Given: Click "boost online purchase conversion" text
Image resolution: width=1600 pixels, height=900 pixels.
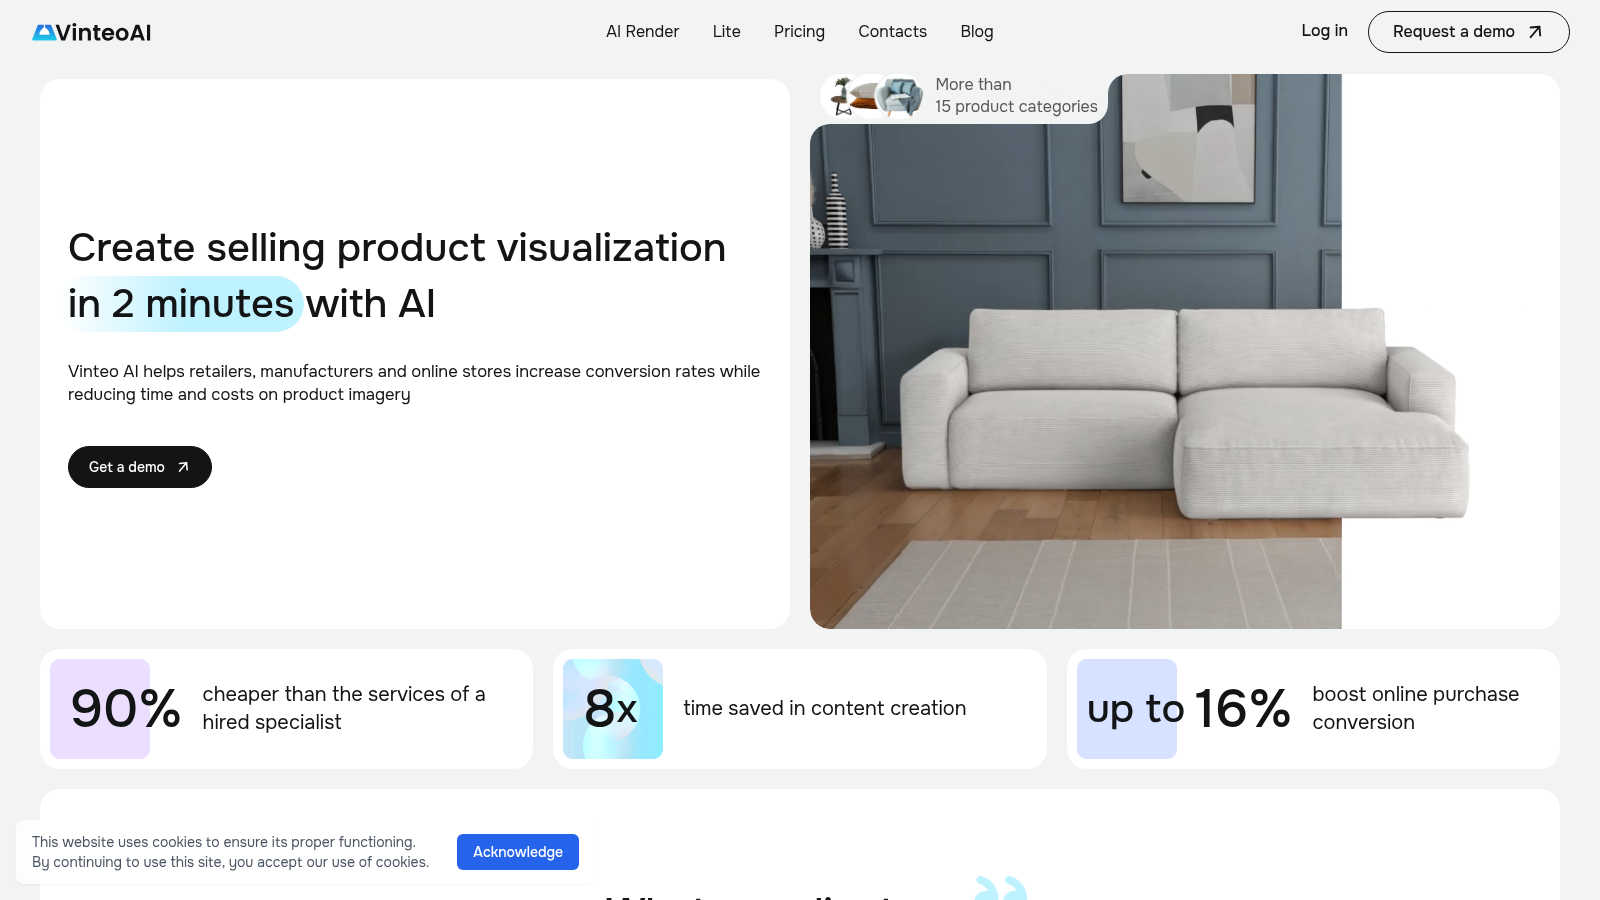Looking at the screenshot, I should pos(1415,708).
